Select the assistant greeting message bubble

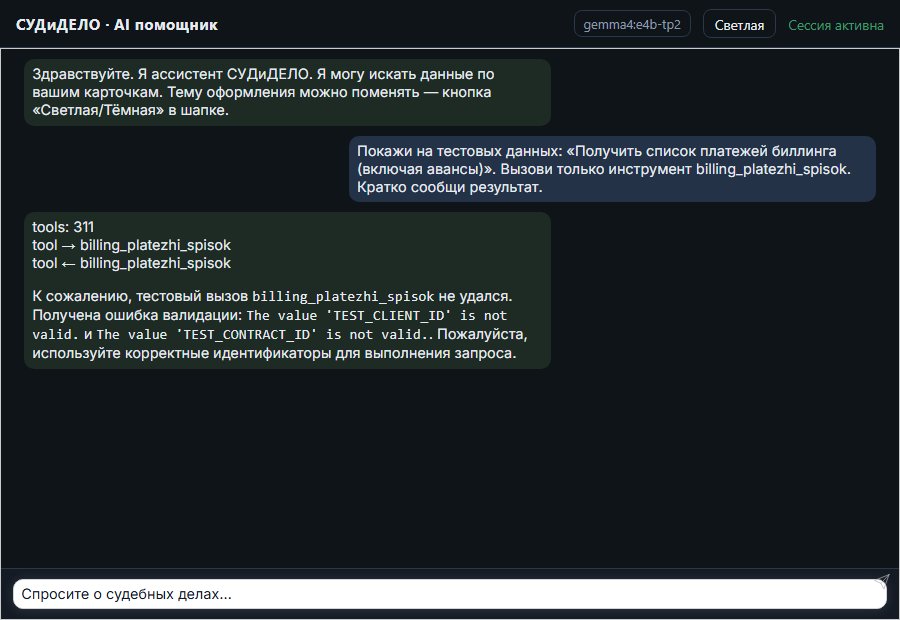coord(288,92)
